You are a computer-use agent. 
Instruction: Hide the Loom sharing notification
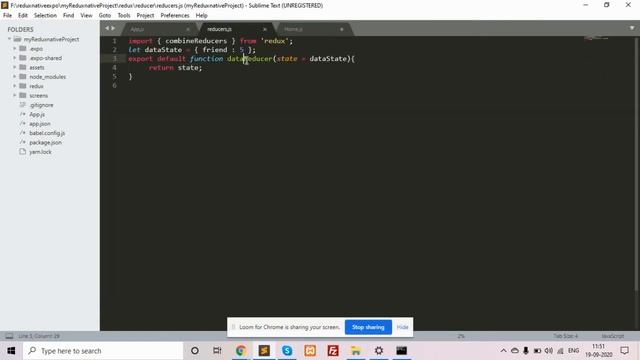tap(402, 327)
